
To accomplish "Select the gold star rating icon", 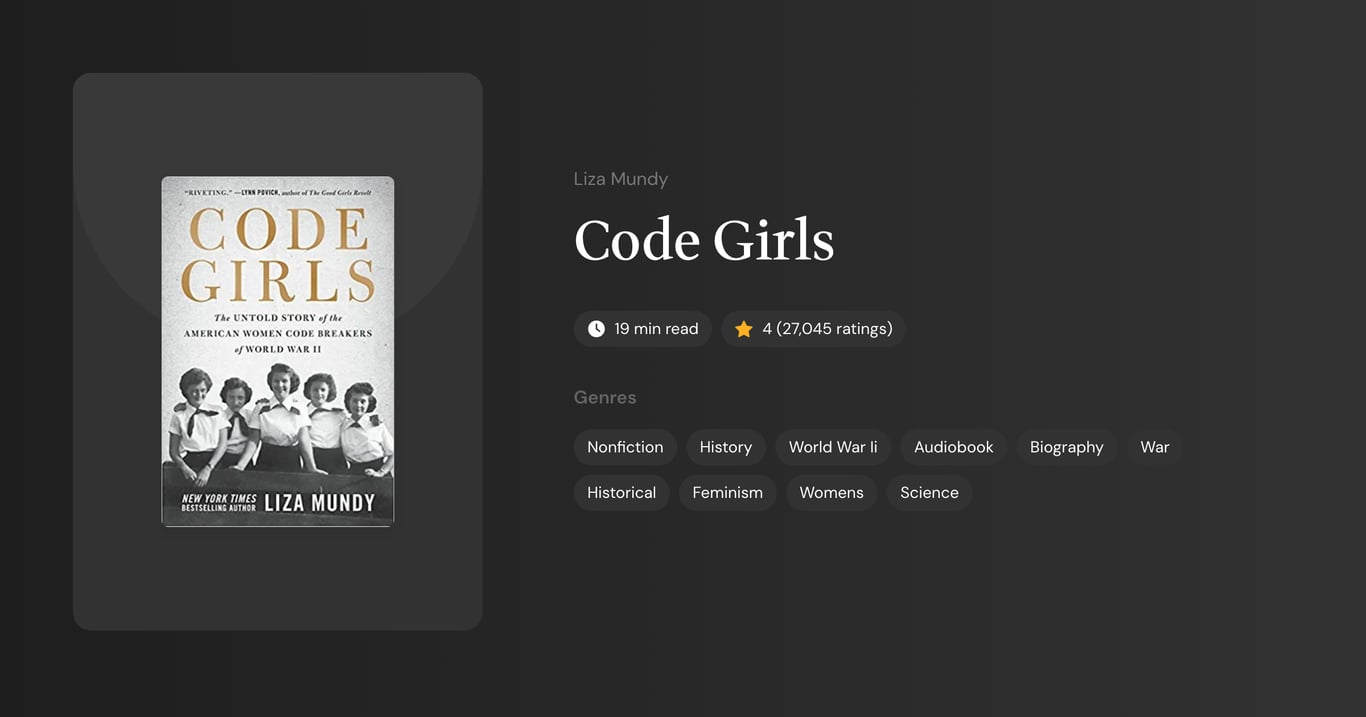I will pos(743,328).
